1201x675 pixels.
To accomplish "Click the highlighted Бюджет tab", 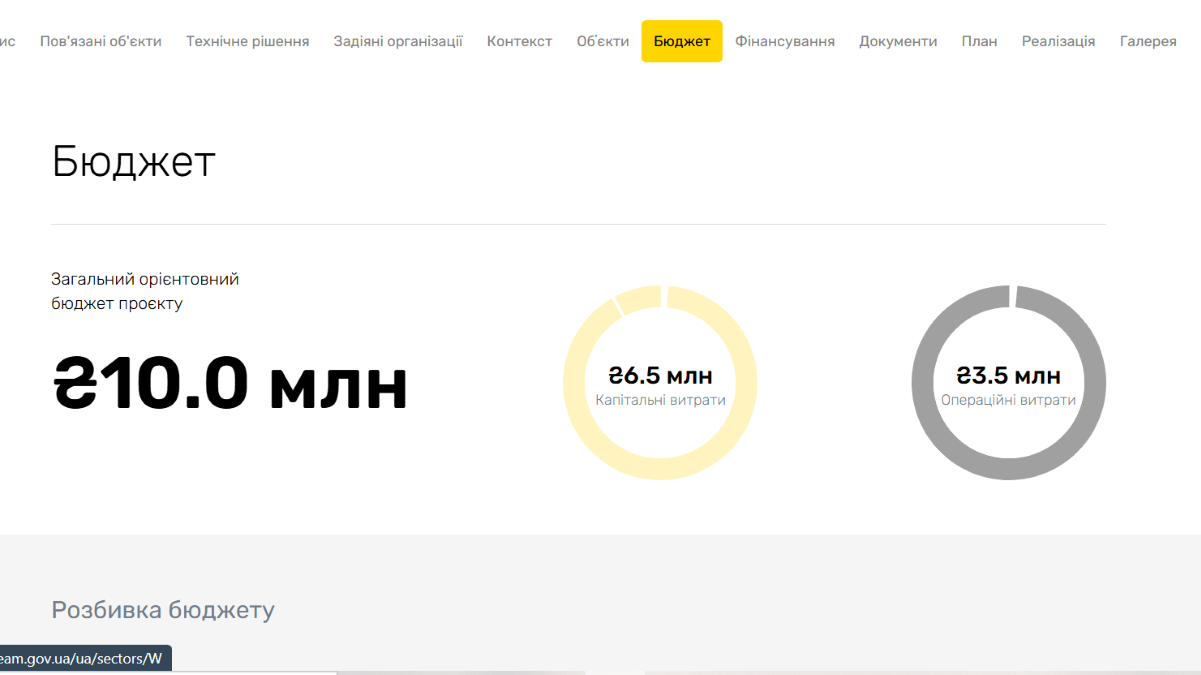I will [x=682, y=41].
